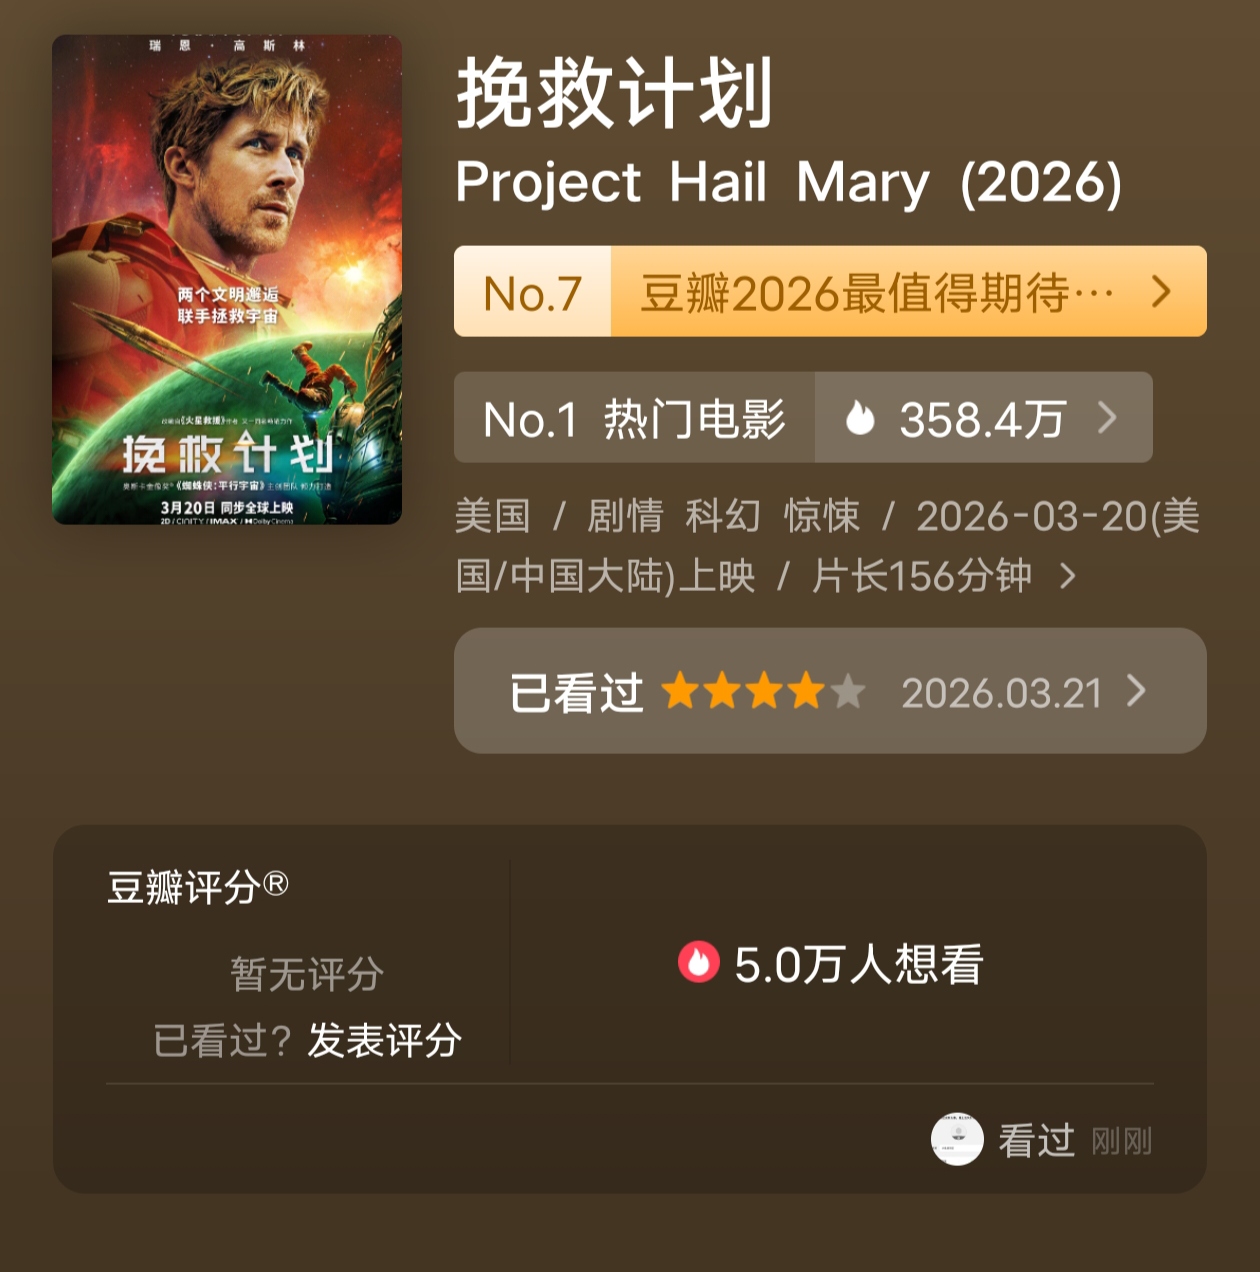Expand movie details chevron after 片长156分钟
1260x1272 pixels.
click(x=1068, y=576)
